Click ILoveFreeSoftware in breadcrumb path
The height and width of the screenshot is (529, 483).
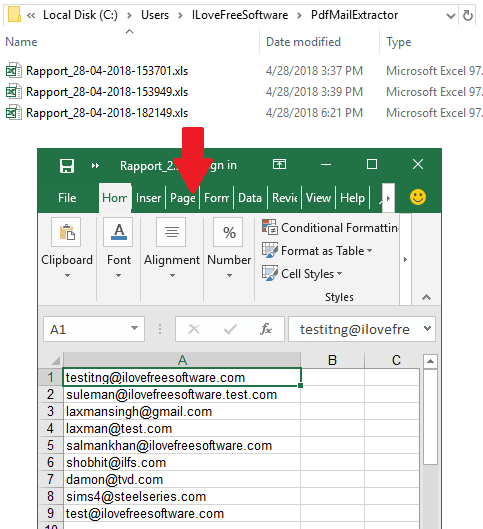click(240, 15)
